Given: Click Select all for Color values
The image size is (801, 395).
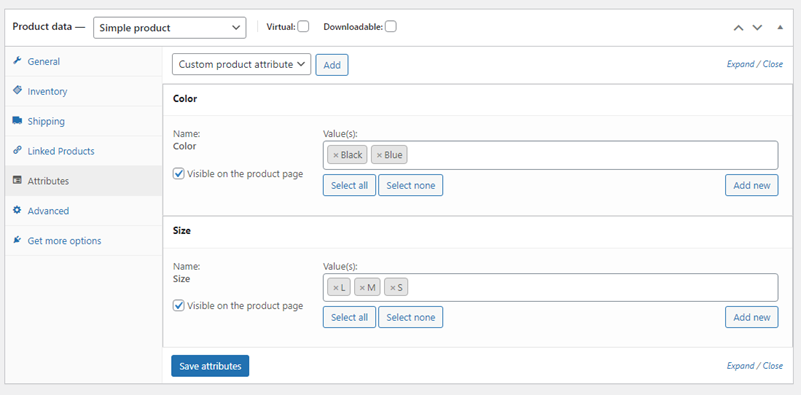Looking at the screenshot, I should tap(349, 185).
